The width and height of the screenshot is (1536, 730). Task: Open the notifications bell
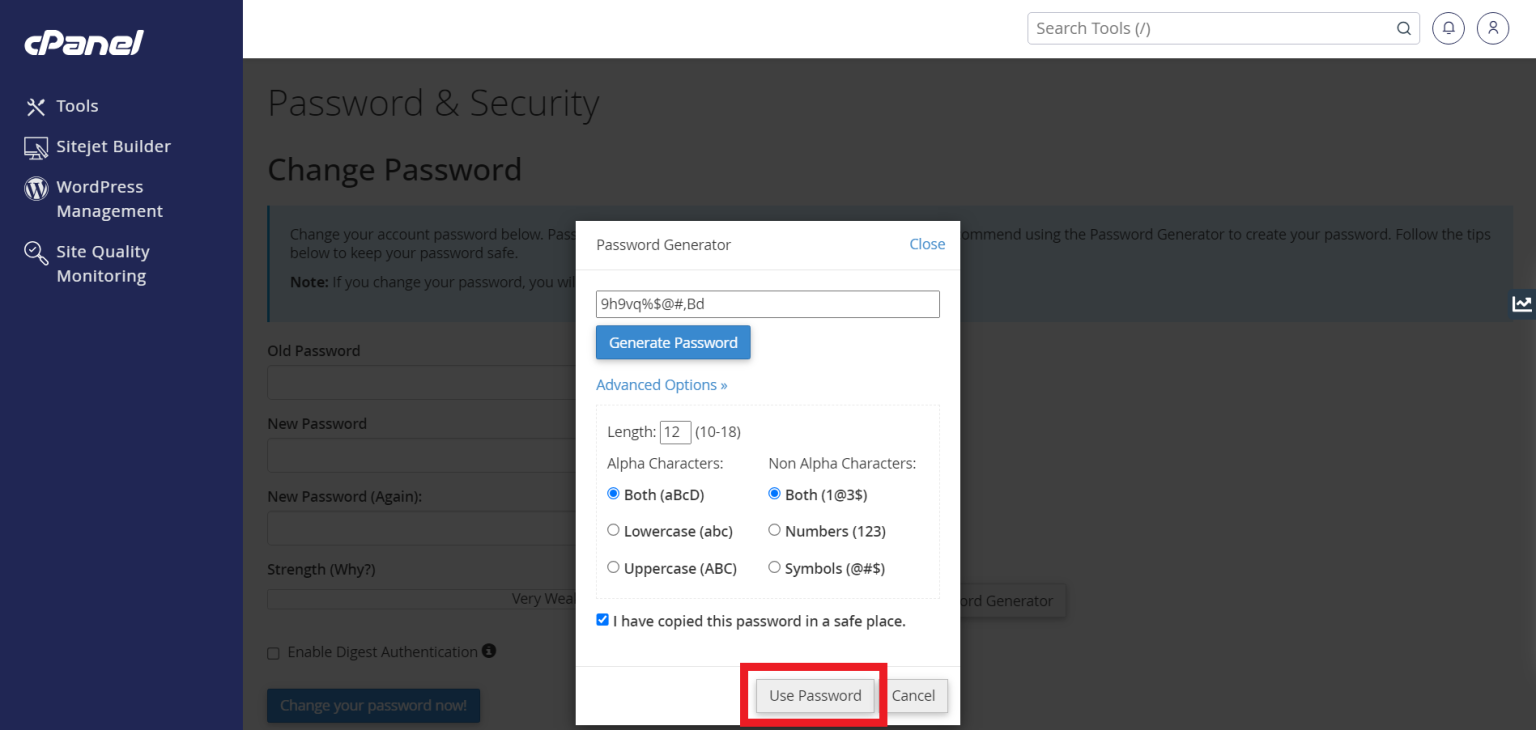(x=1448, y=28)
